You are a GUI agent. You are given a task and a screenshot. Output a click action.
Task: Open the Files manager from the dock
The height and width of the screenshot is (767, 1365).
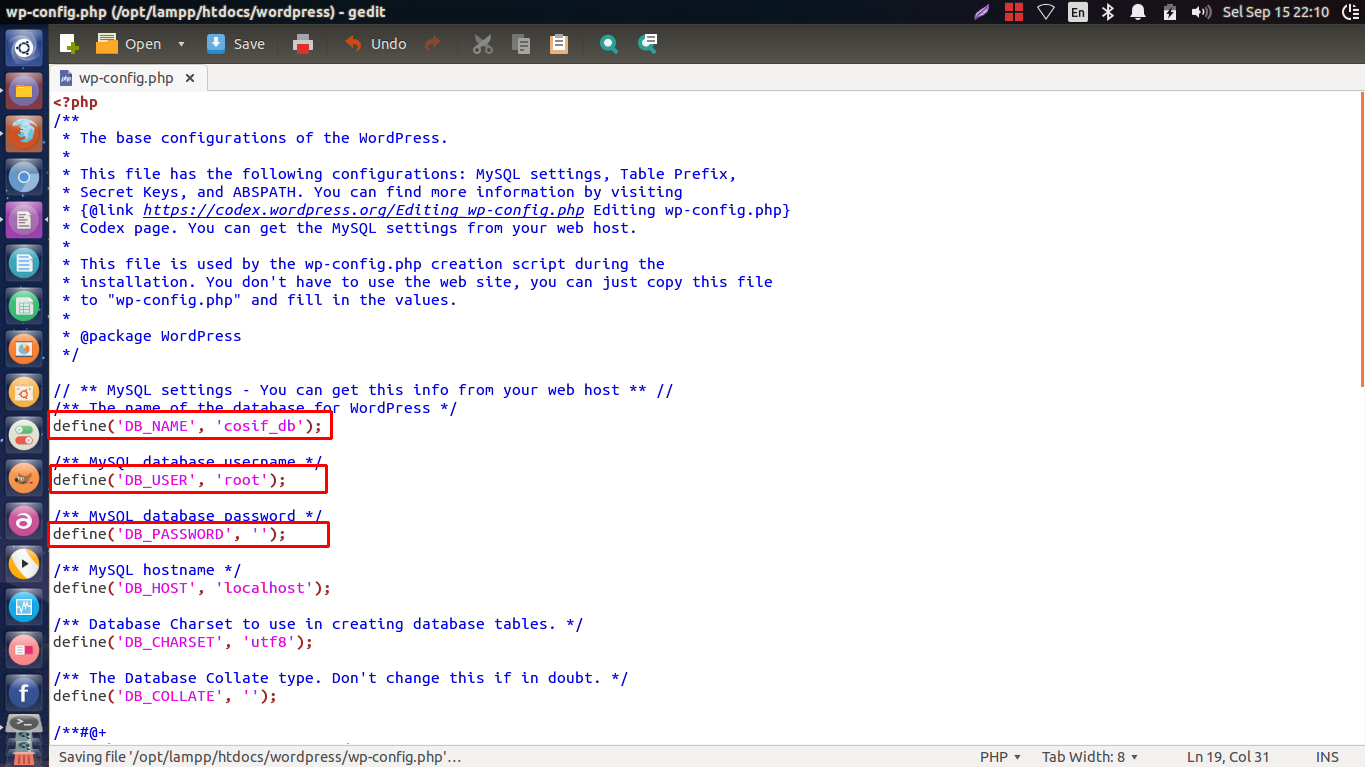point(24,90)
